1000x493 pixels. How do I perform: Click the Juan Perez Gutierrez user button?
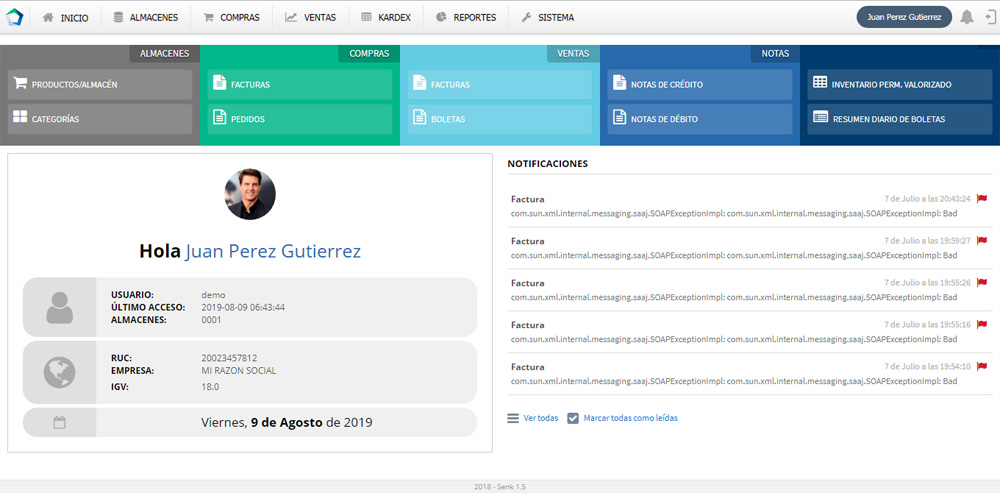click(903, 17)
